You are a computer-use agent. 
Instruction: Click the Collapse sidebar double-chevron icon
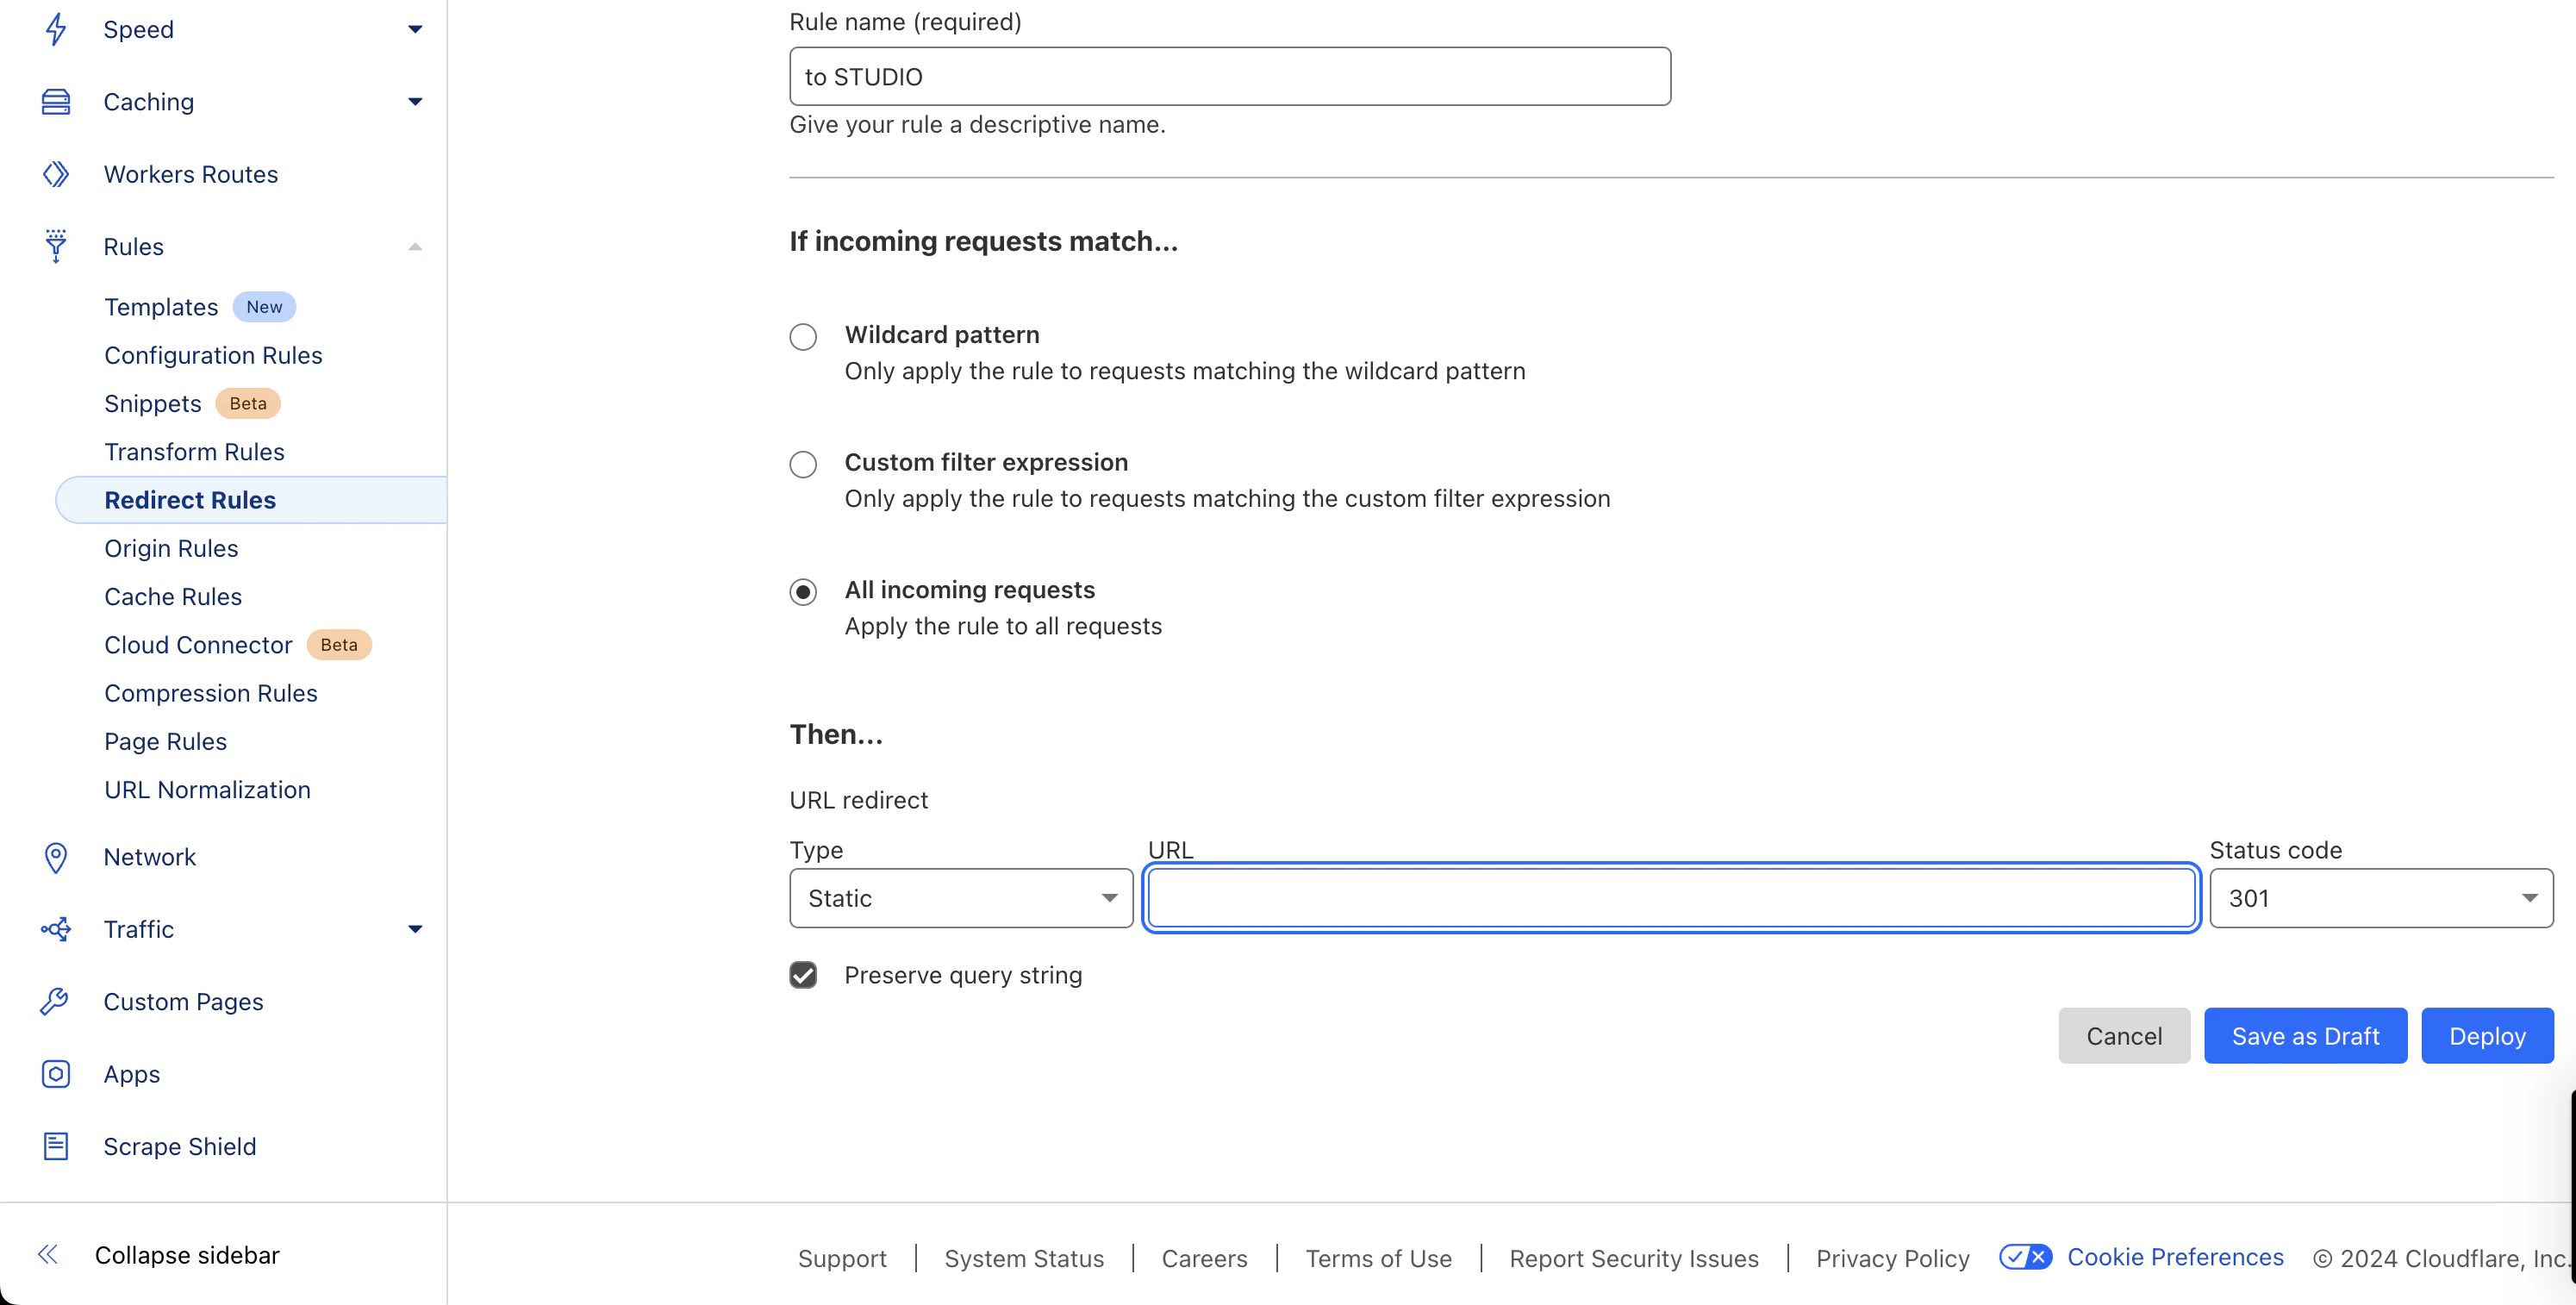pyautogui.click(x=48, y=1254)
